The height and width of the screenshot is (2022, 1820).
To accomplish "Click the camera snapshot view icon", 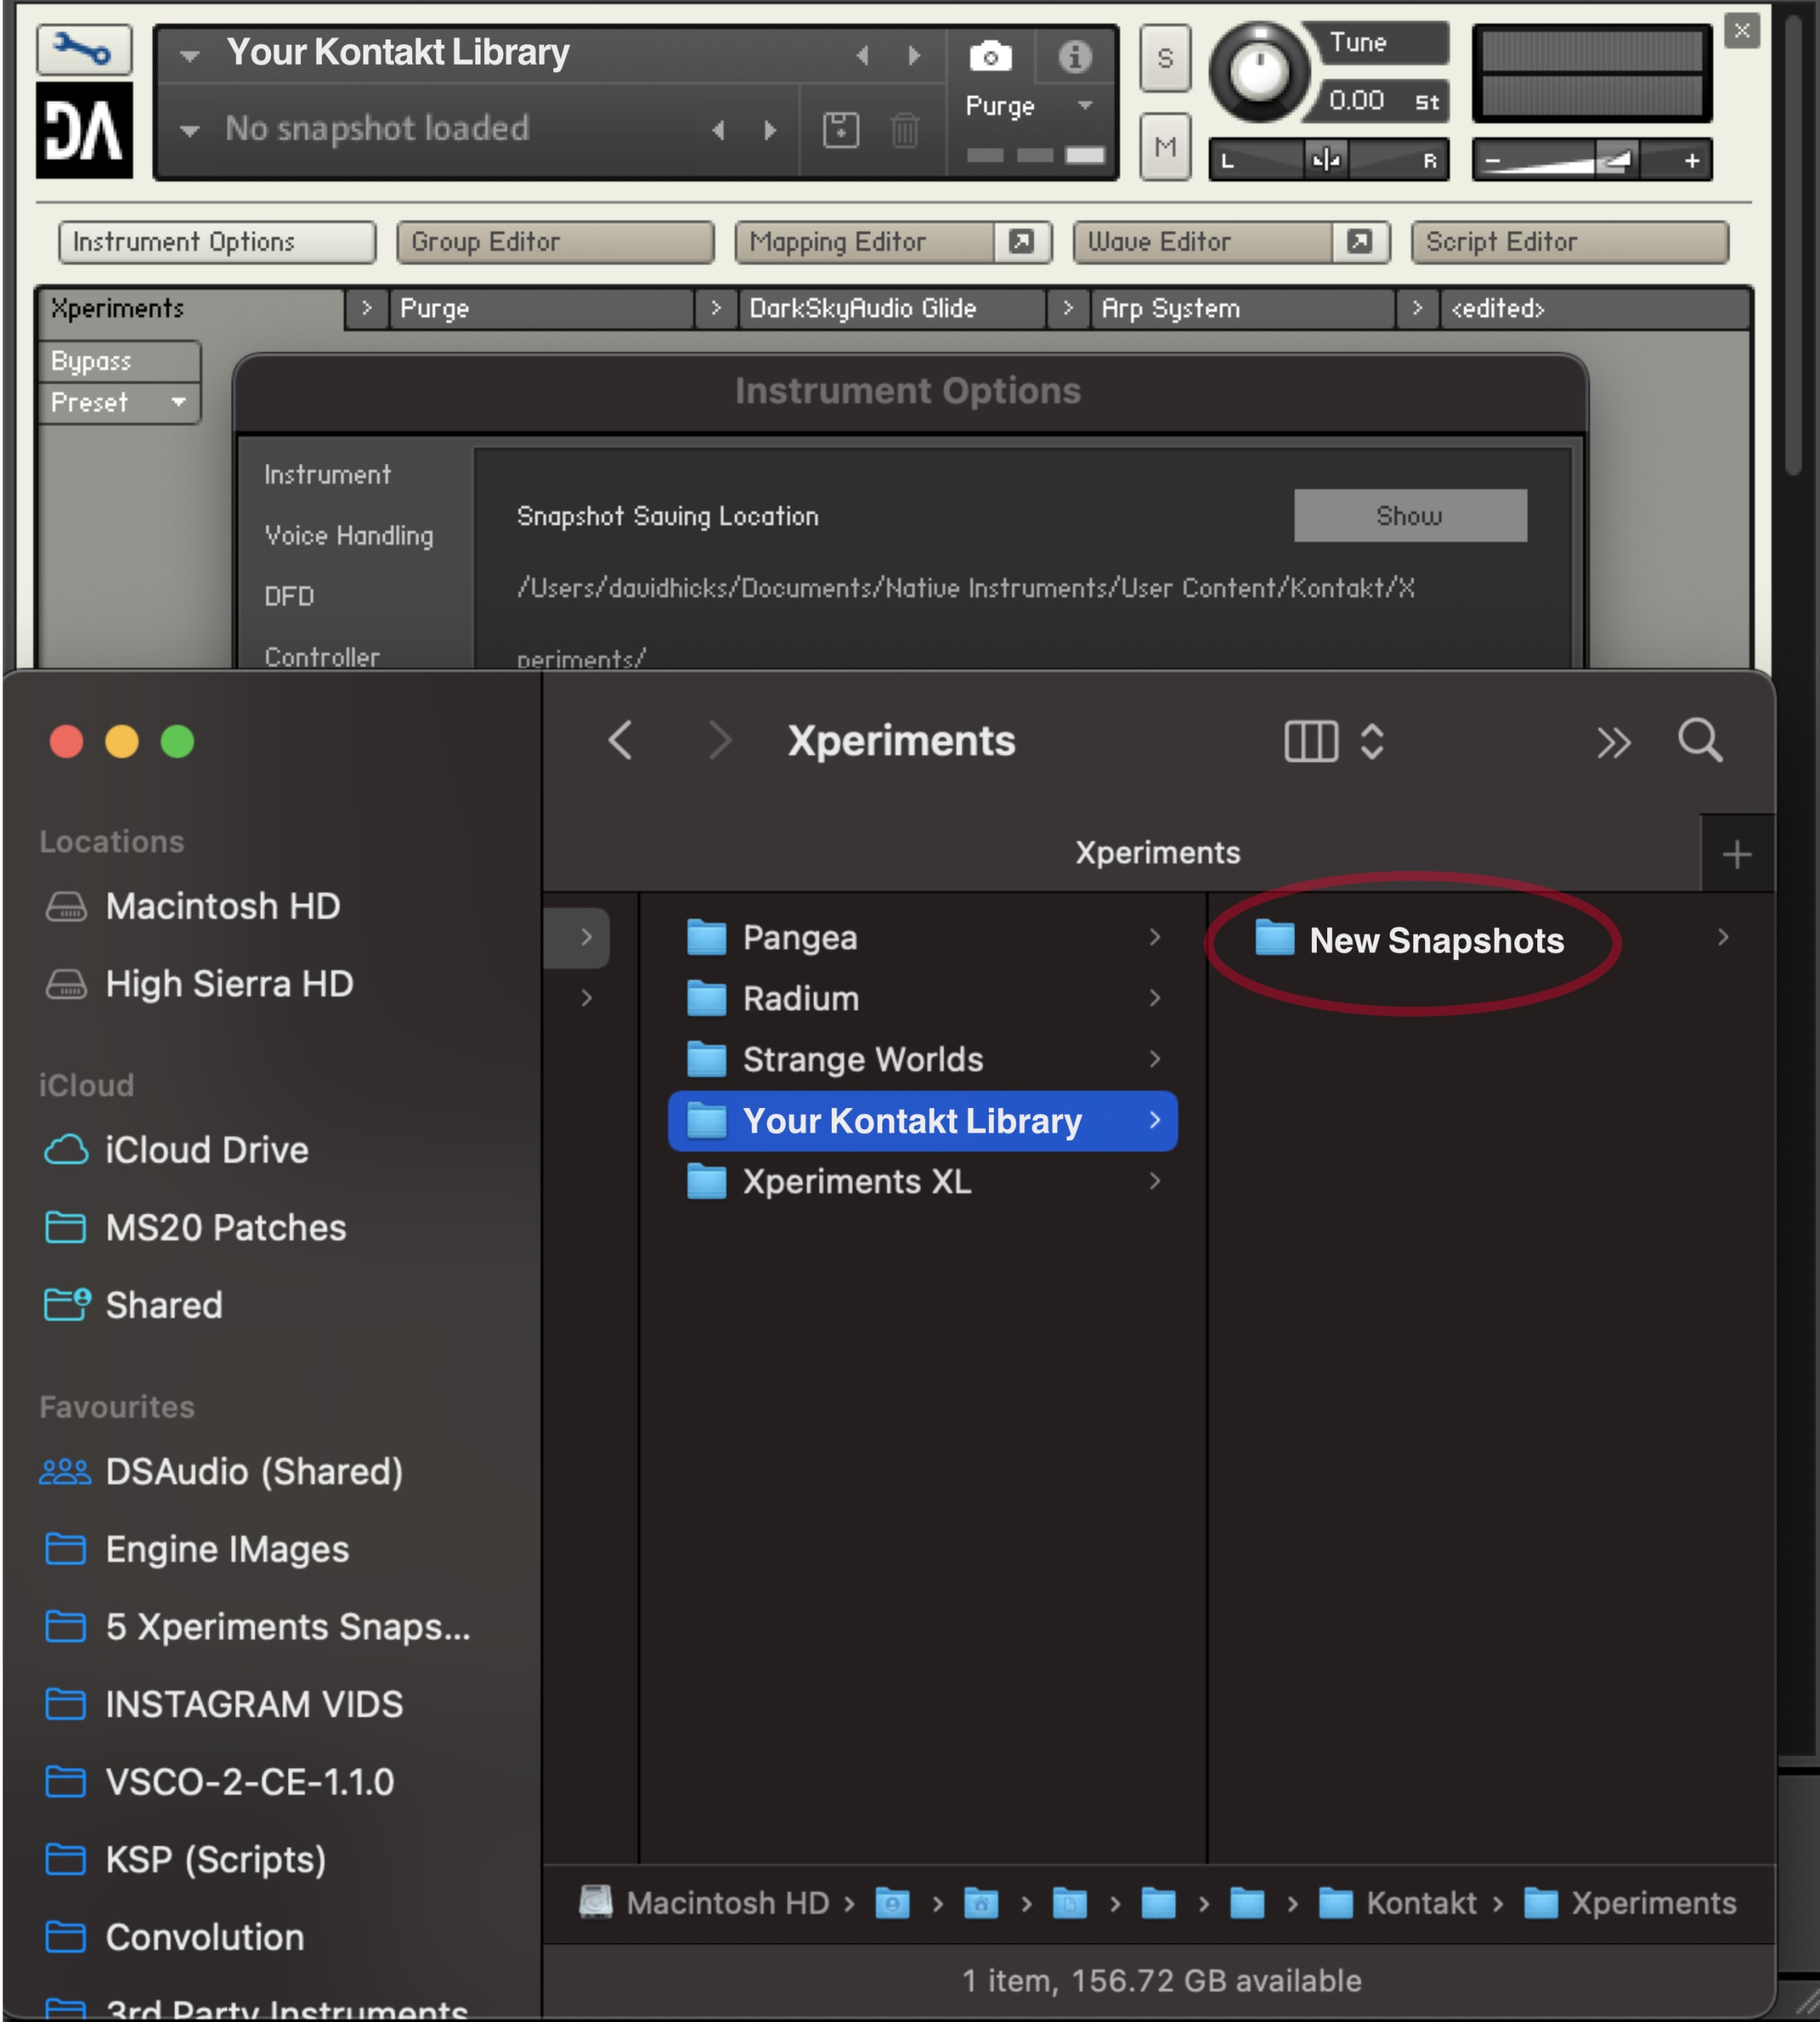I will point(990,57).
